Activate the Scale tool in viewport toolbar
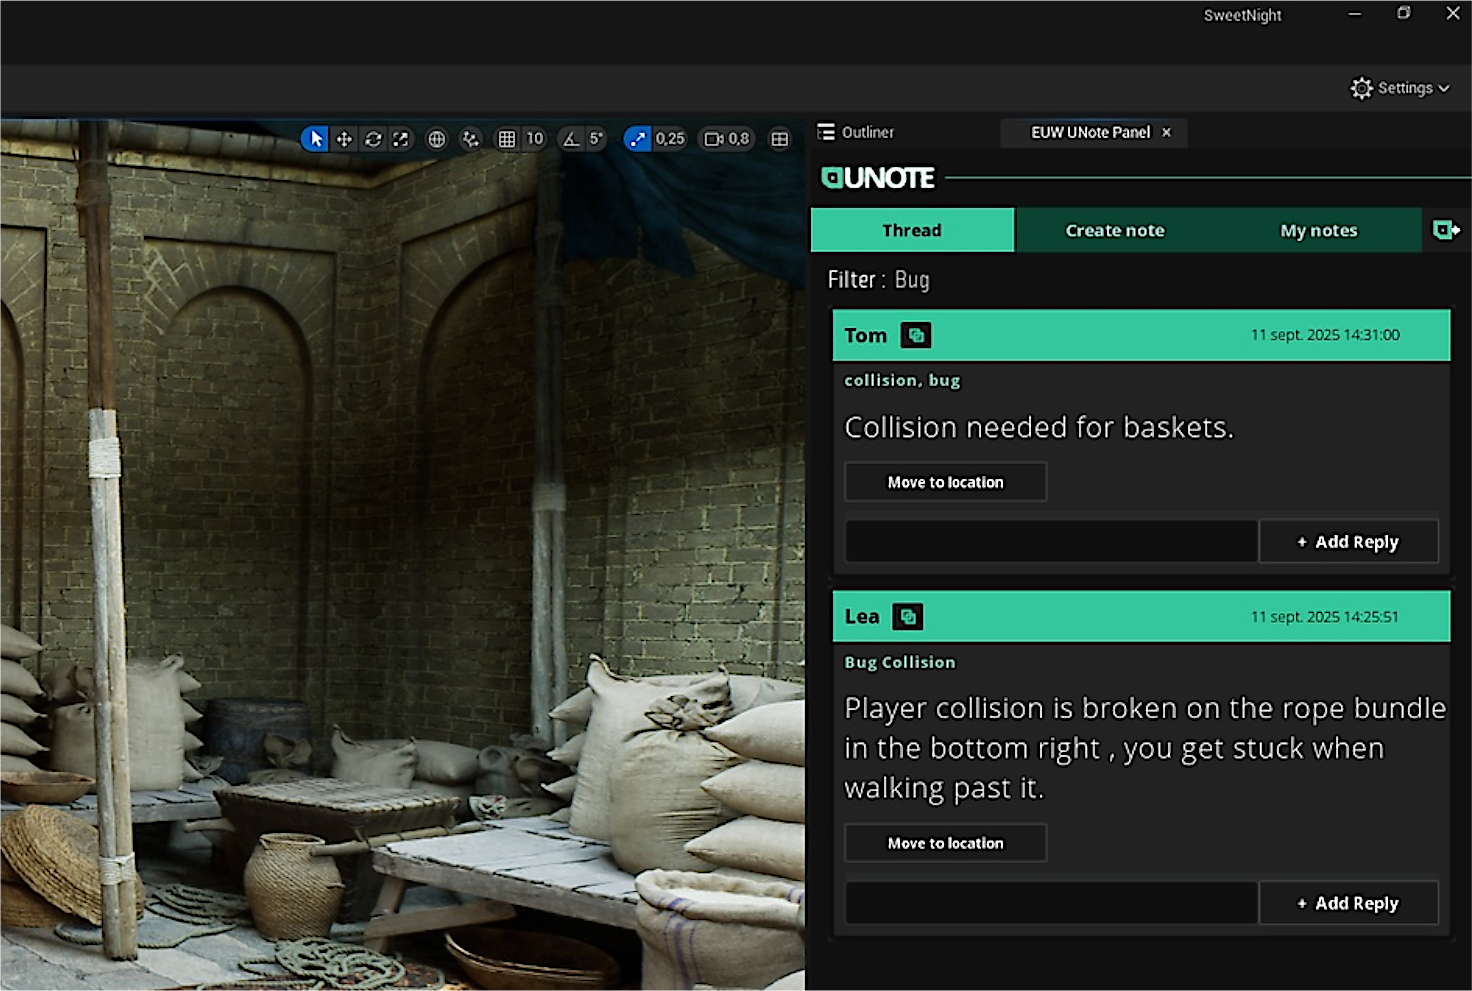1472x991 pixels. click(x=401, y=139)
